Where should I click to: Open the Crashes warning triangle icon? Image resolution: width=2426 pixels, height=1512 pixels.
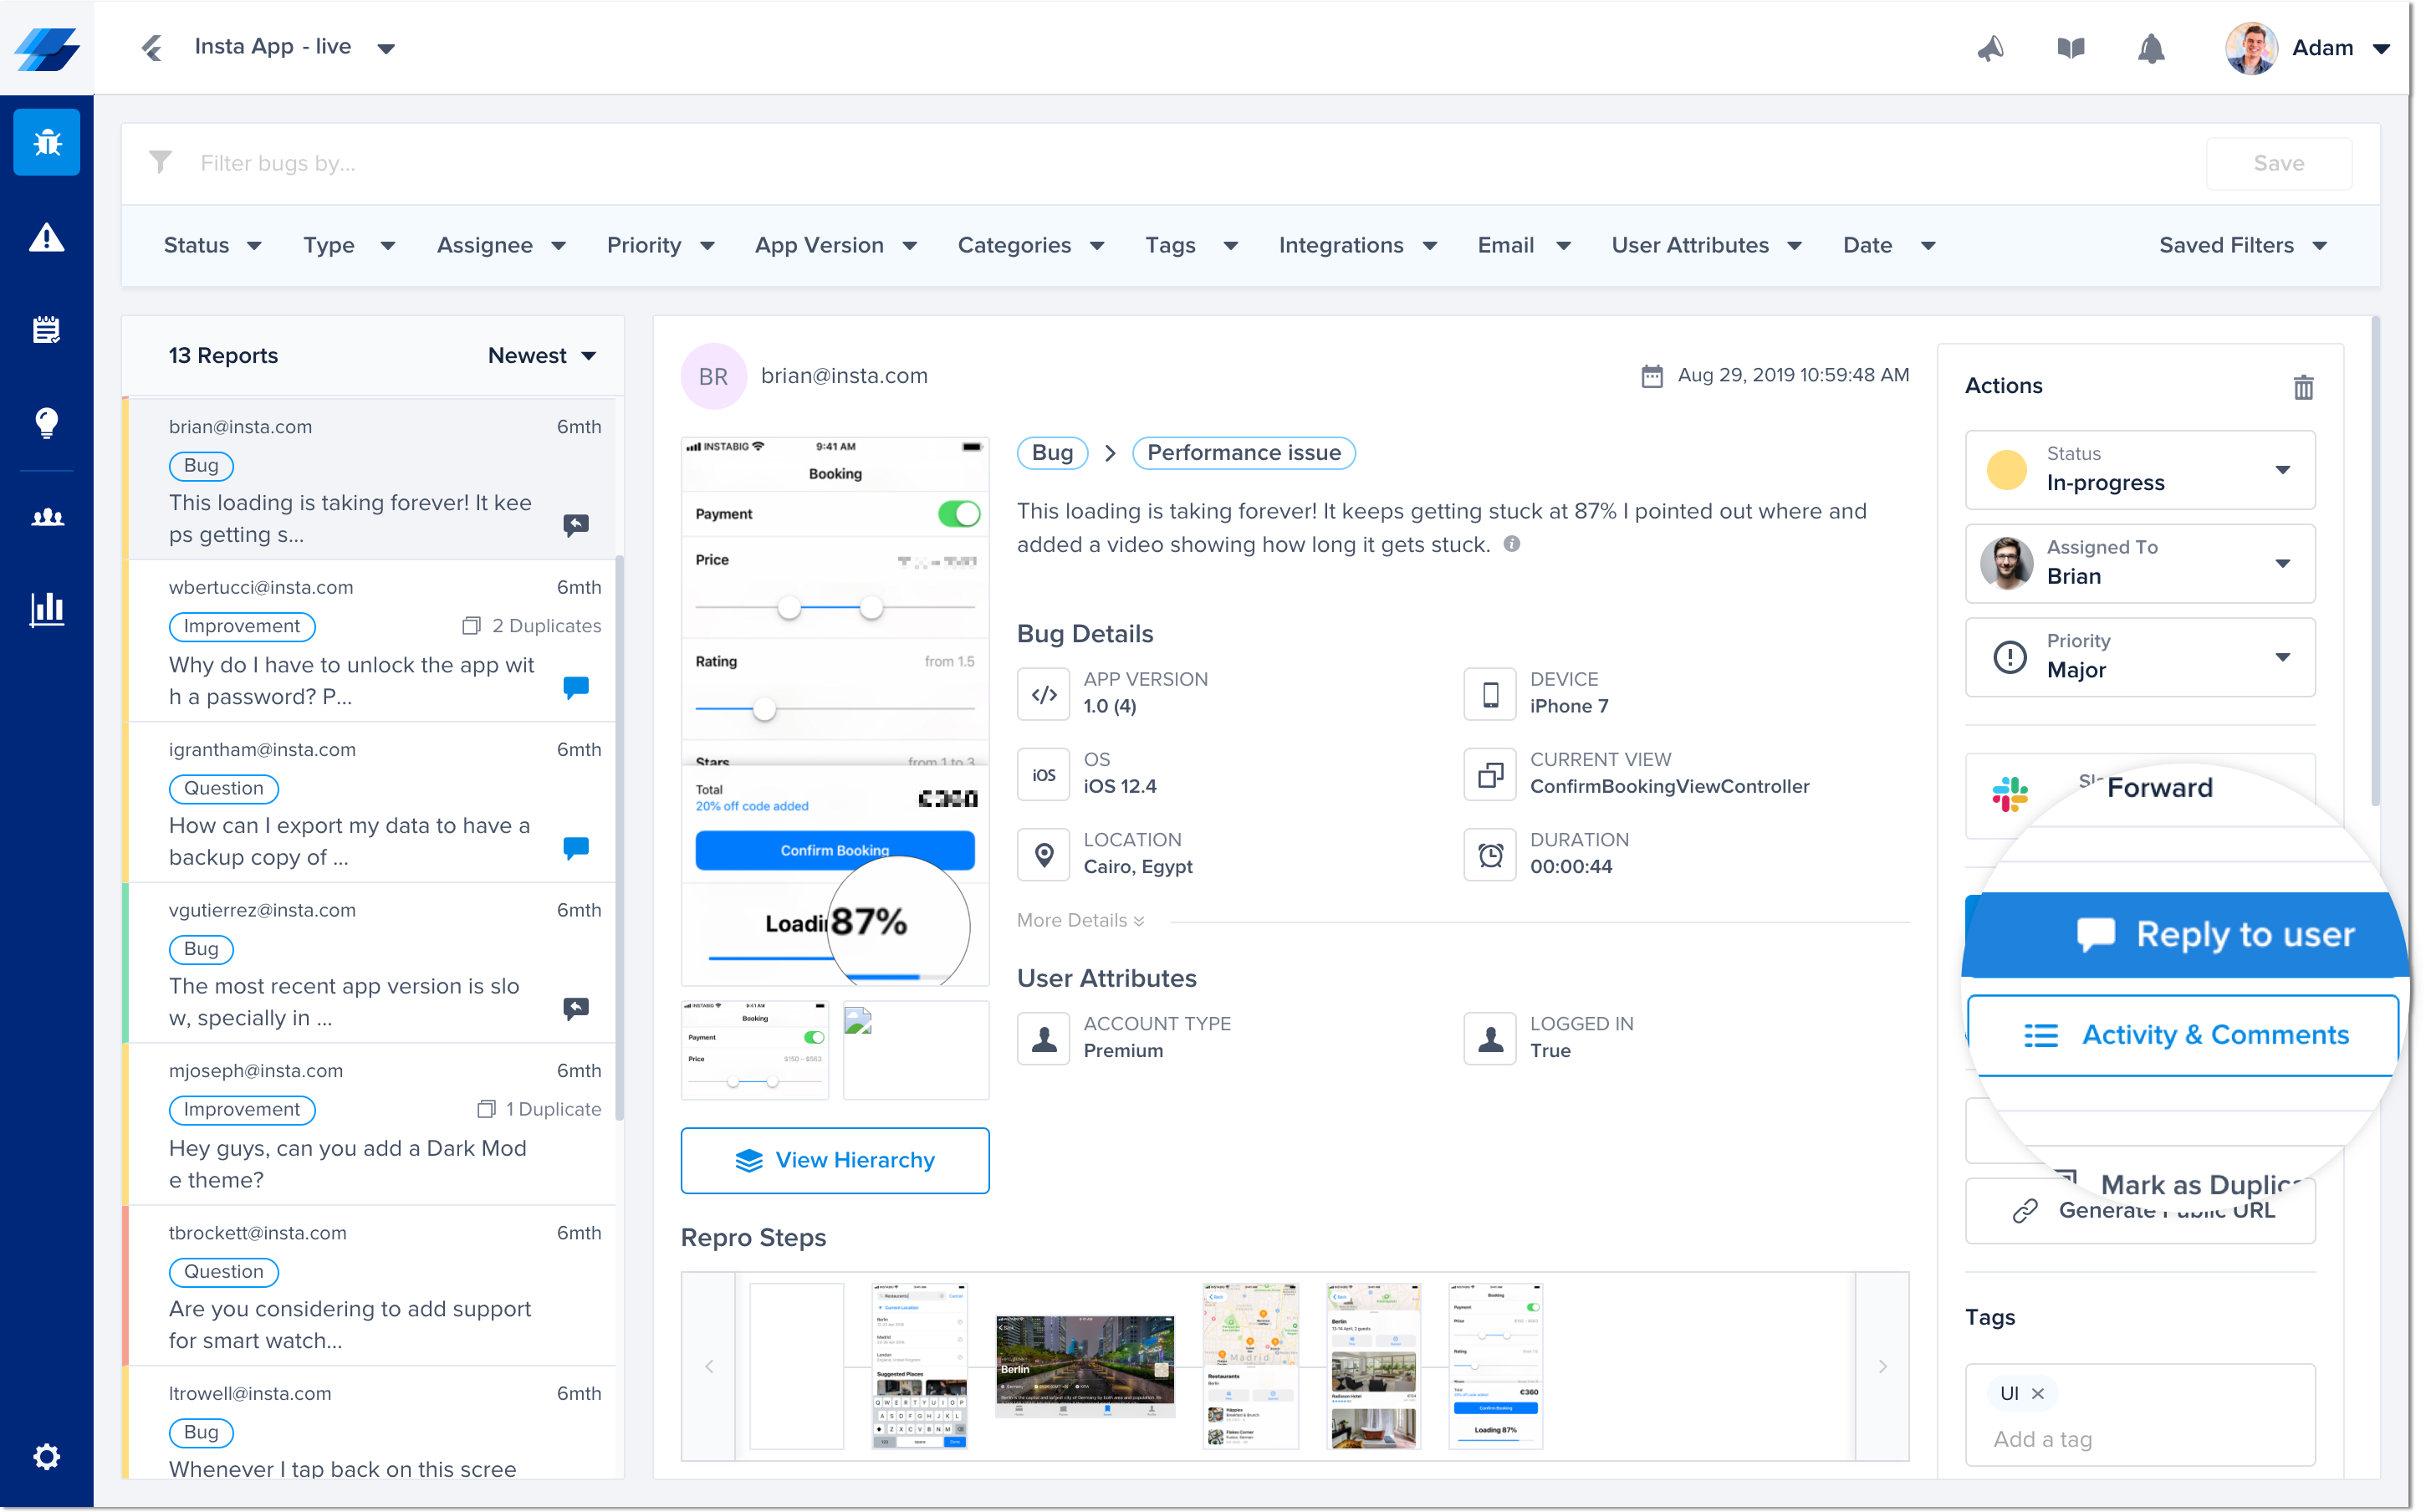(46, 238)
